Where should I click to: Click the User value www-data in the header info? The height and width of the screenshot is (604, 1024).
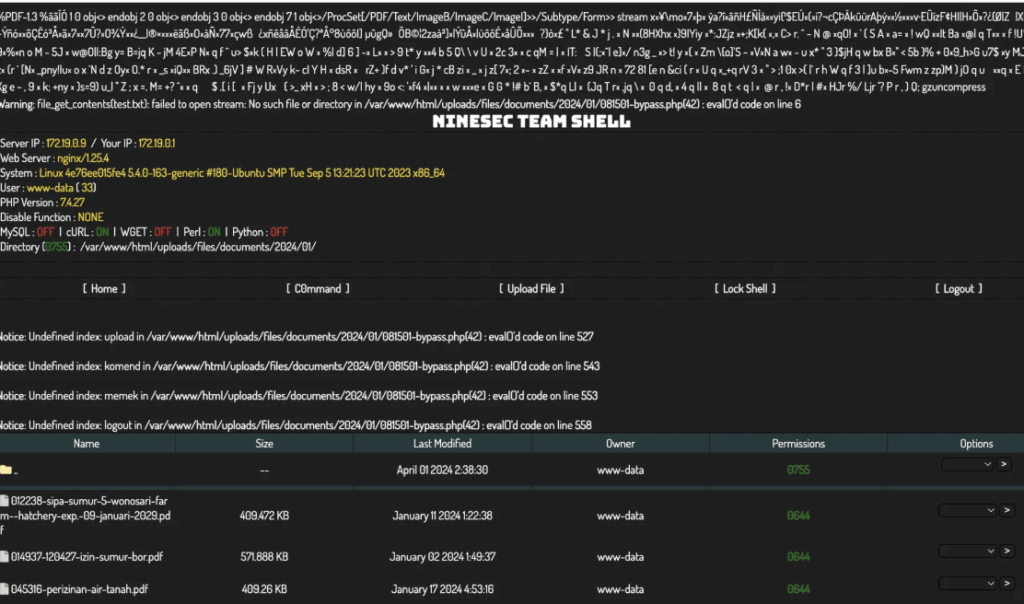point(50,188)
